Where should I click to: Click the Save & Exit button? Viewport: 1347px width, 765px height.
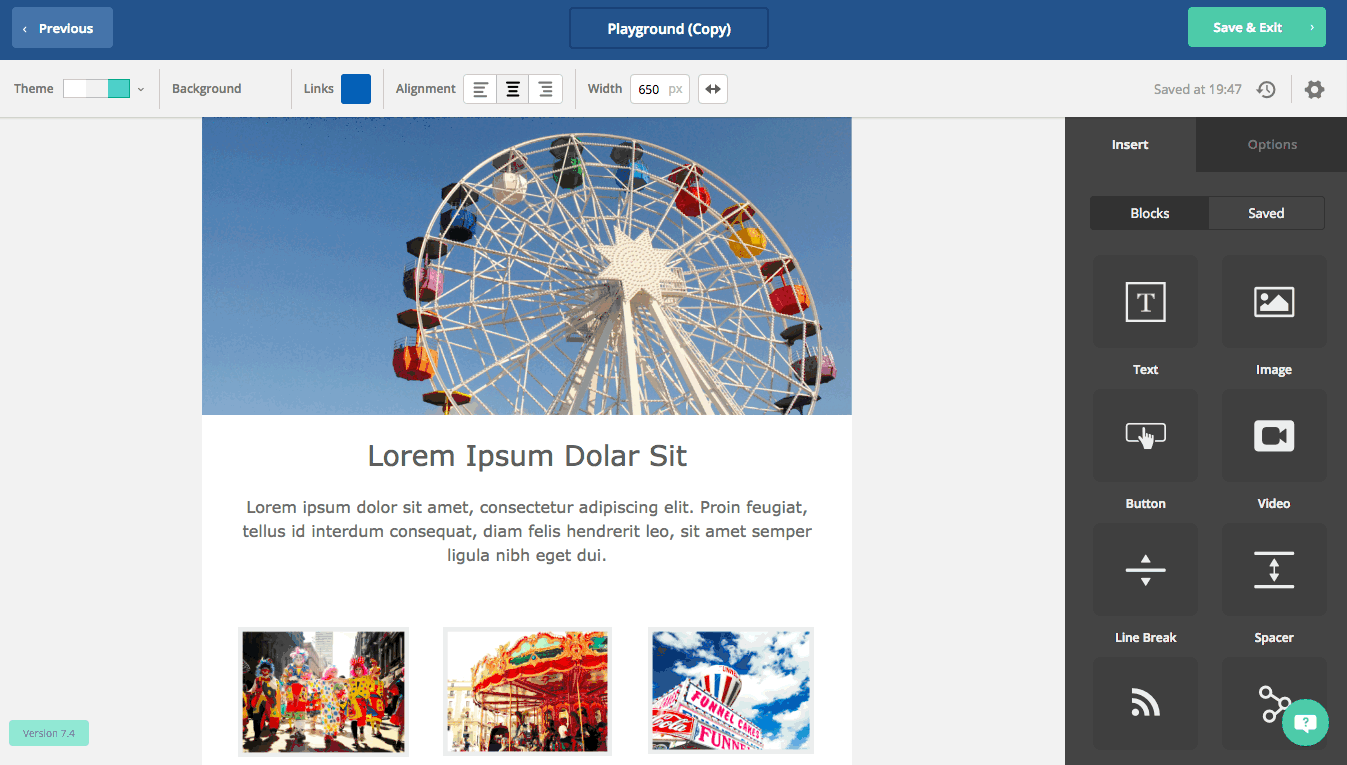click(x=1256, y=28)
